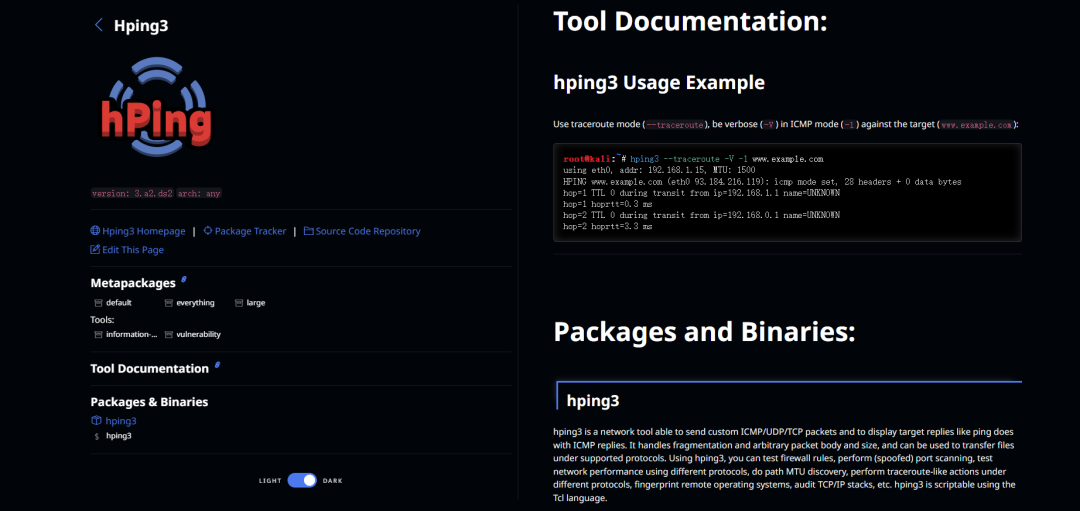Viewport: 1080px width, 511px height.
Task: Click the hping3 --traceroute command in terminal block
Action: point(727,158)
